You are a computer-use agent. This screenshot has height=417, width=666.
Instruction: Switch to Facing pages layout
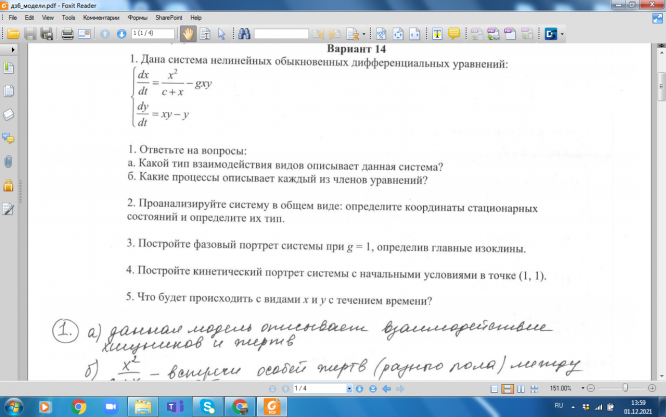pyautogui.click(x=521, y=389)
